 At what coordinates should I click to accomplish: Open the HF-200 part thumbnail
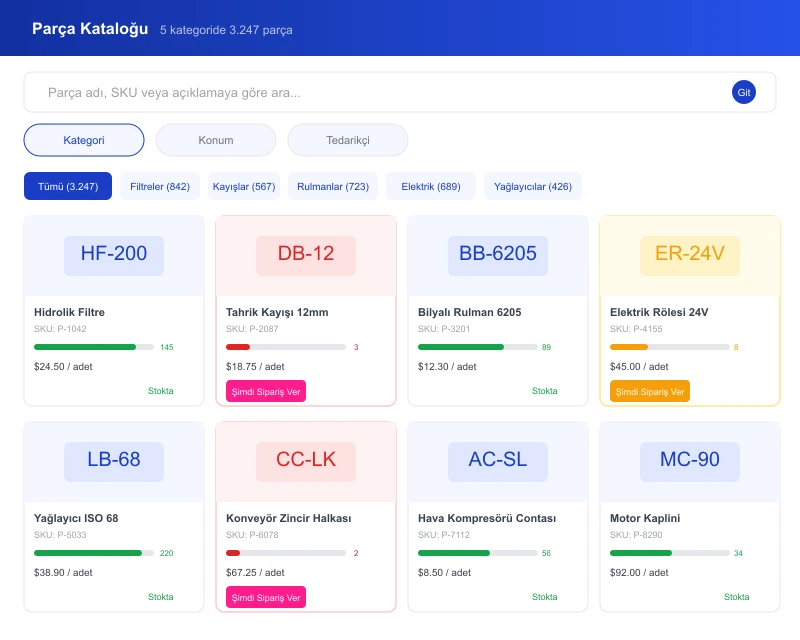coord(114,256)
